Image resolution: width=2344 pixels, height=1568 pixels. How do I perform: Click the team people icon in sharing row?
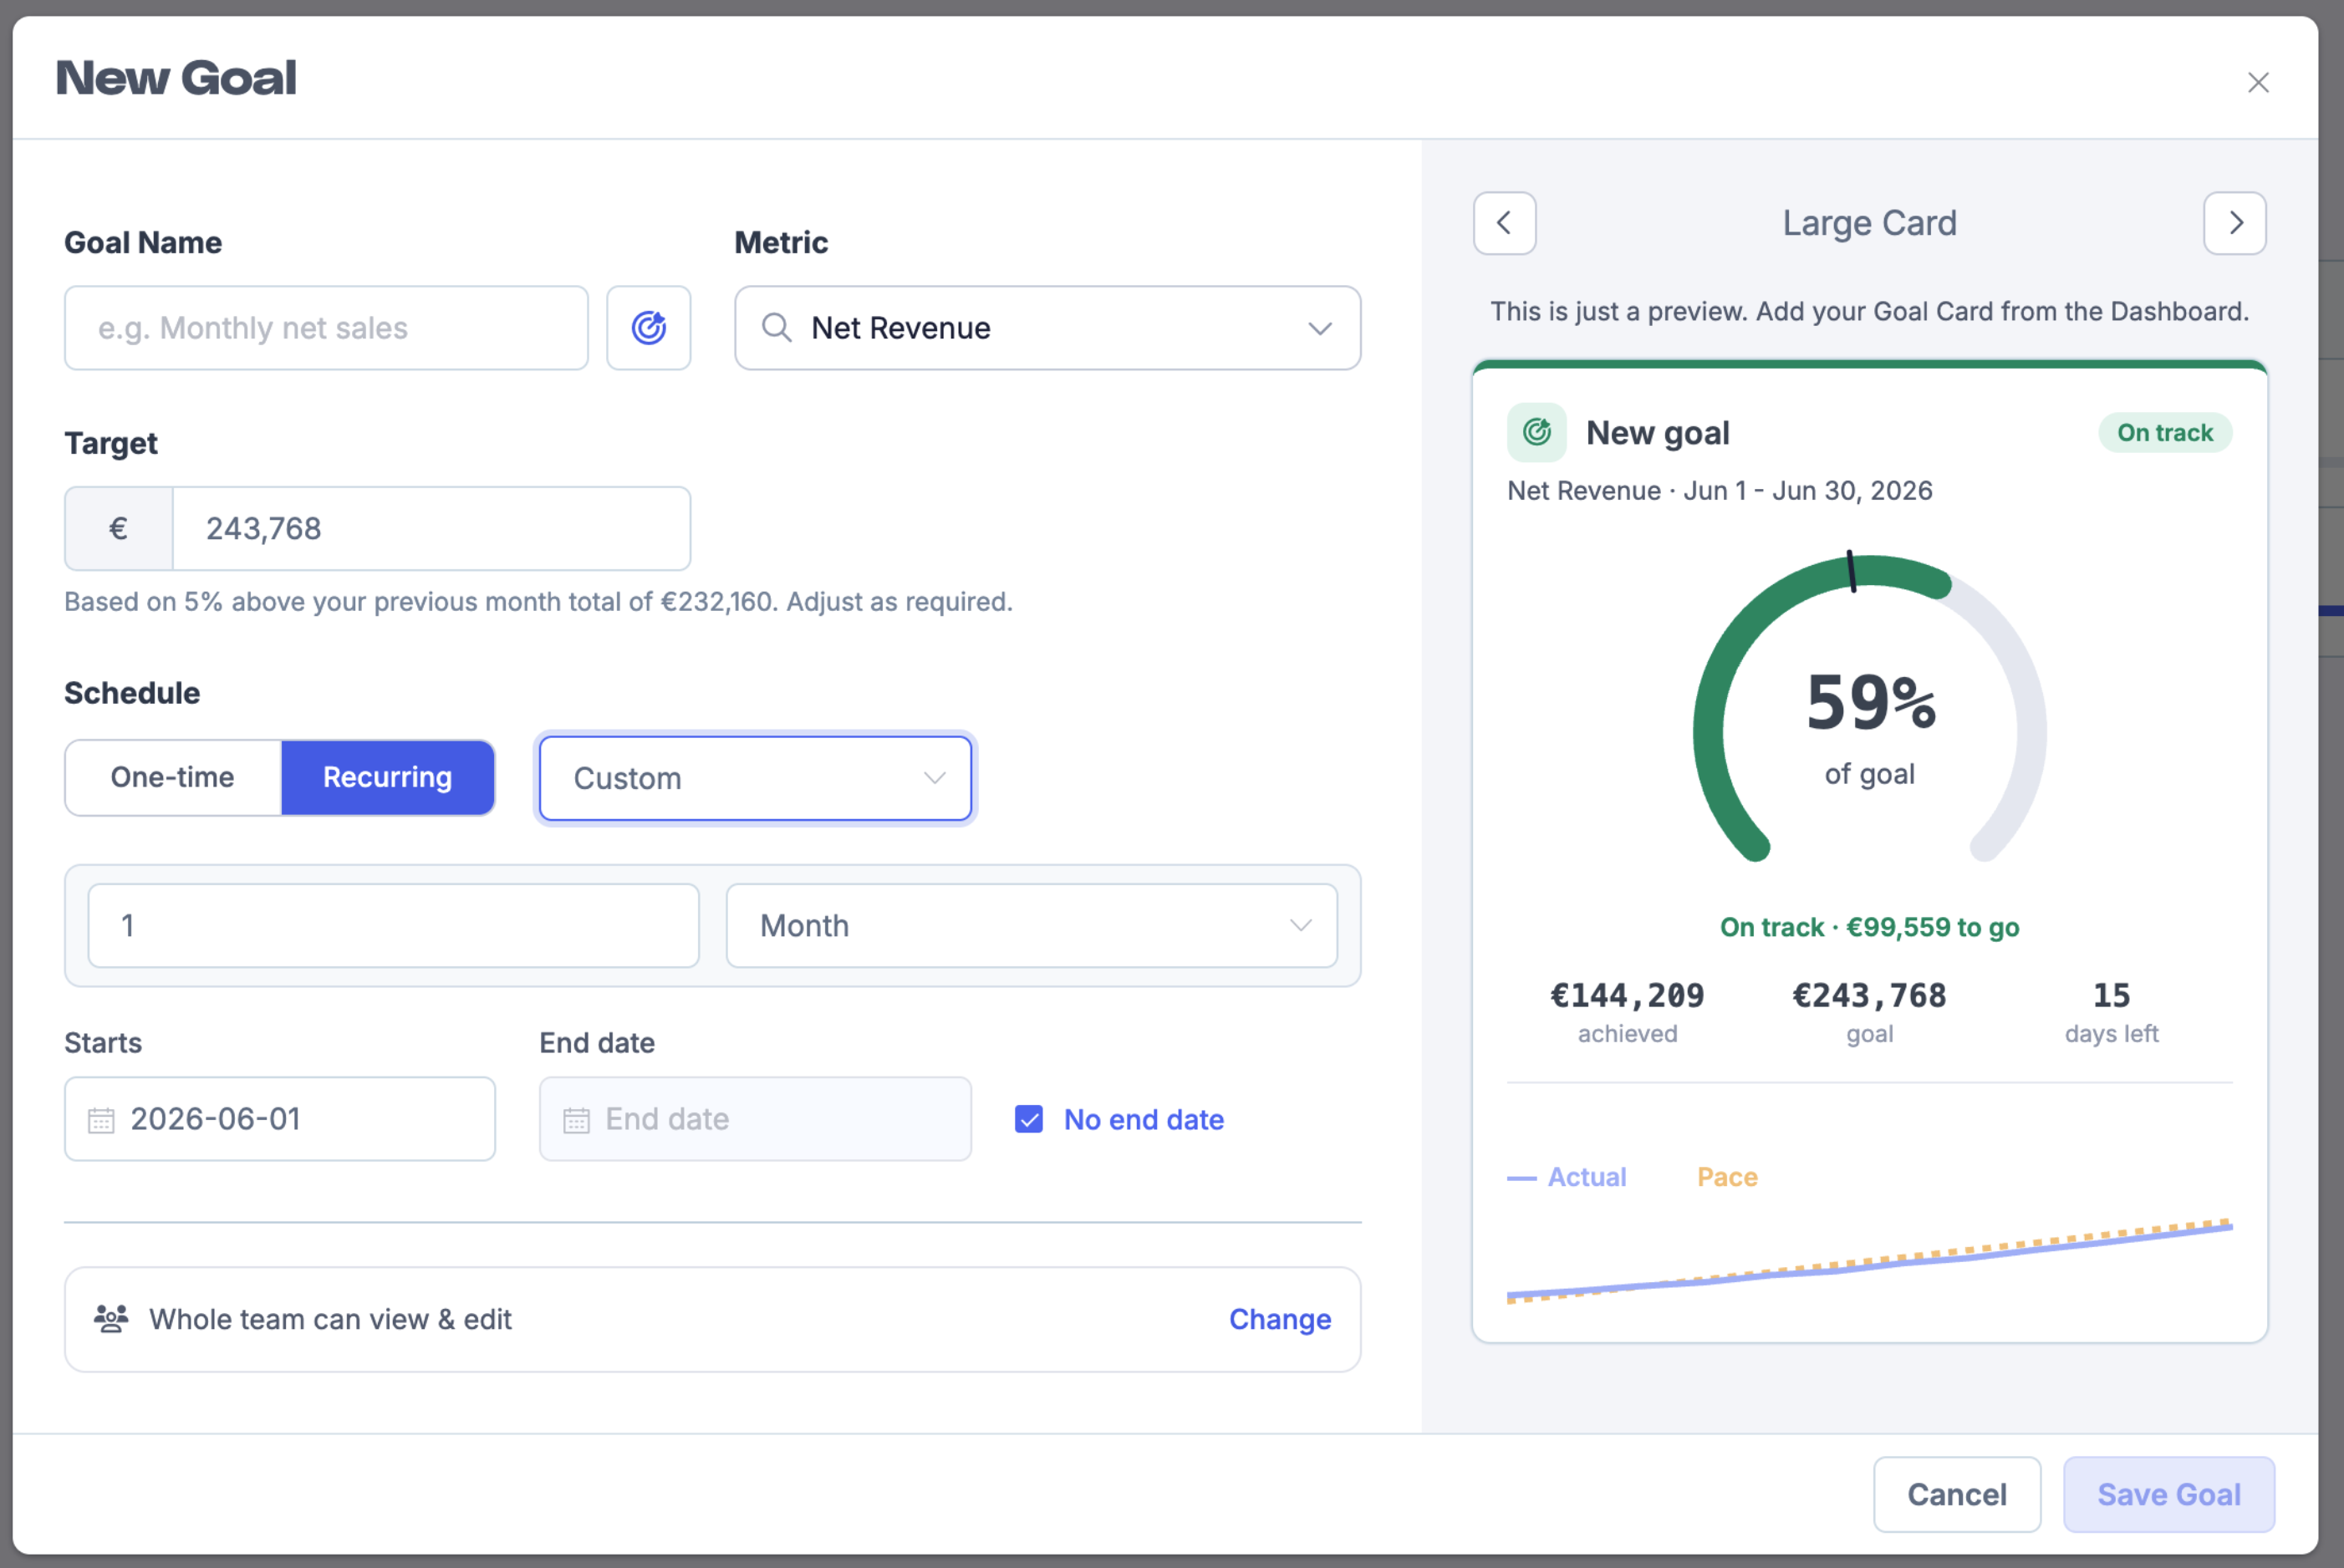coord(111,1319)
